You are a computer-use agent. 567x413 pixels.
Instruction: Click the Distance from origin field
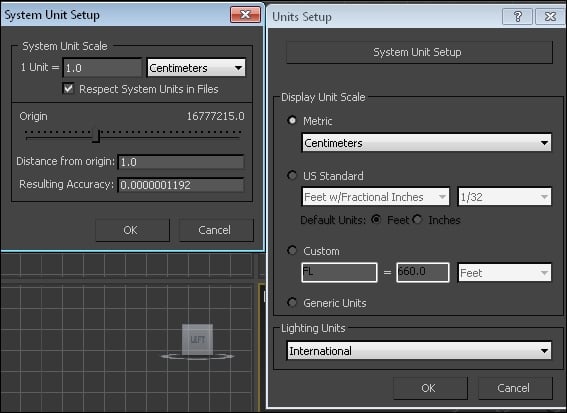[x=181, y=162]
